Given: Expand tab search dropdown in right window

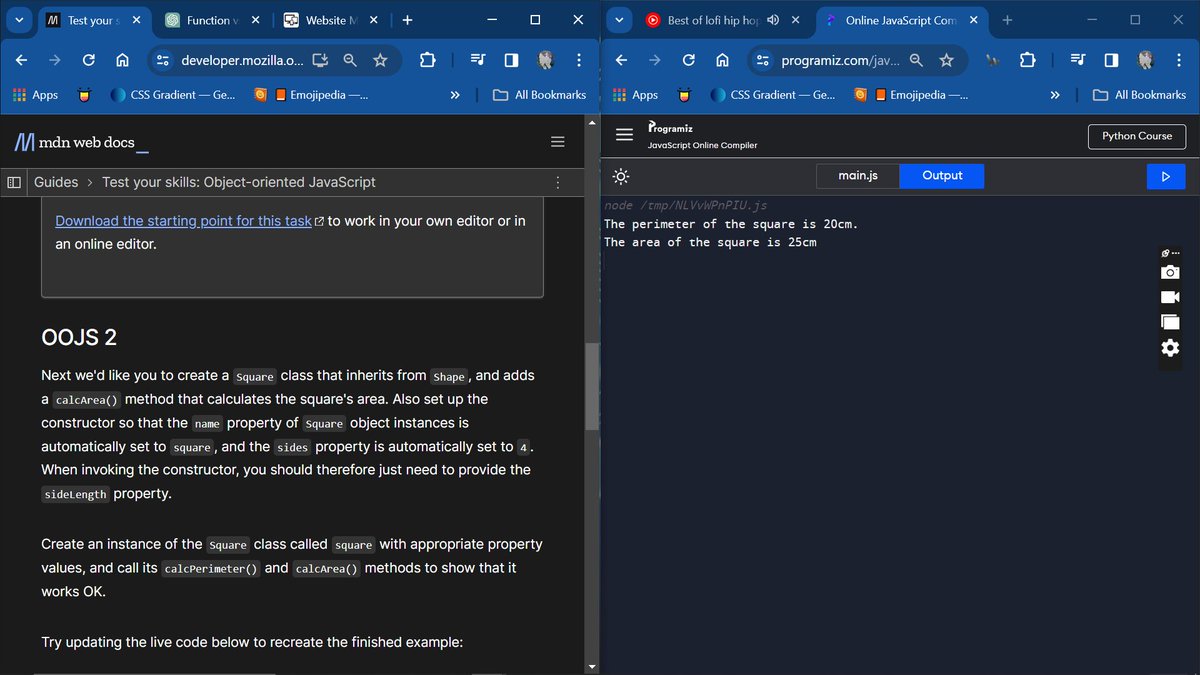Looking at the screenshot, I should point(618,20).
